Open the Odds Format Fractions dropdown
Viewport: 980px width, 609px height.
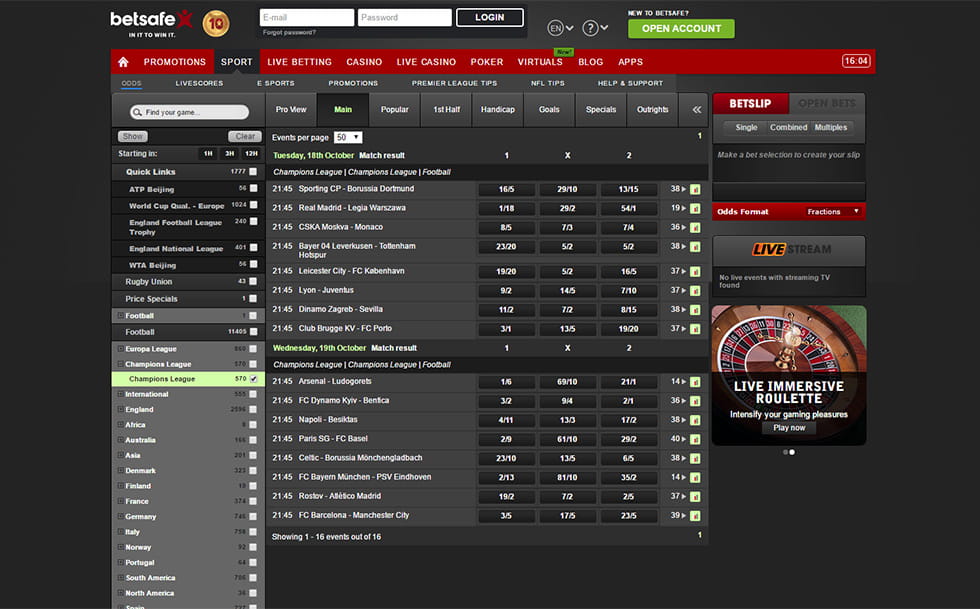(x=833, y=212)
